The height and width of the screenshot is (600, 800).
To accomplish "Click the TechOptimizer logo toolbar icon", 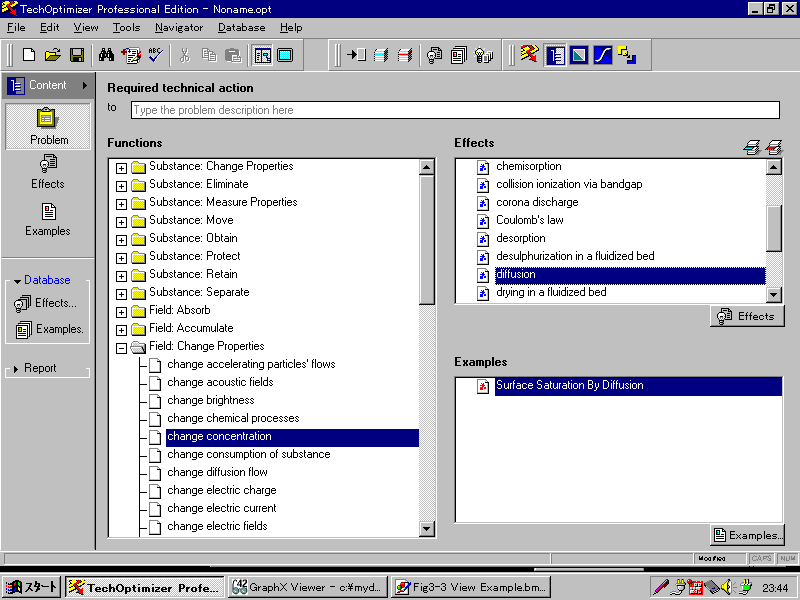I will click(x=529, y=54).
